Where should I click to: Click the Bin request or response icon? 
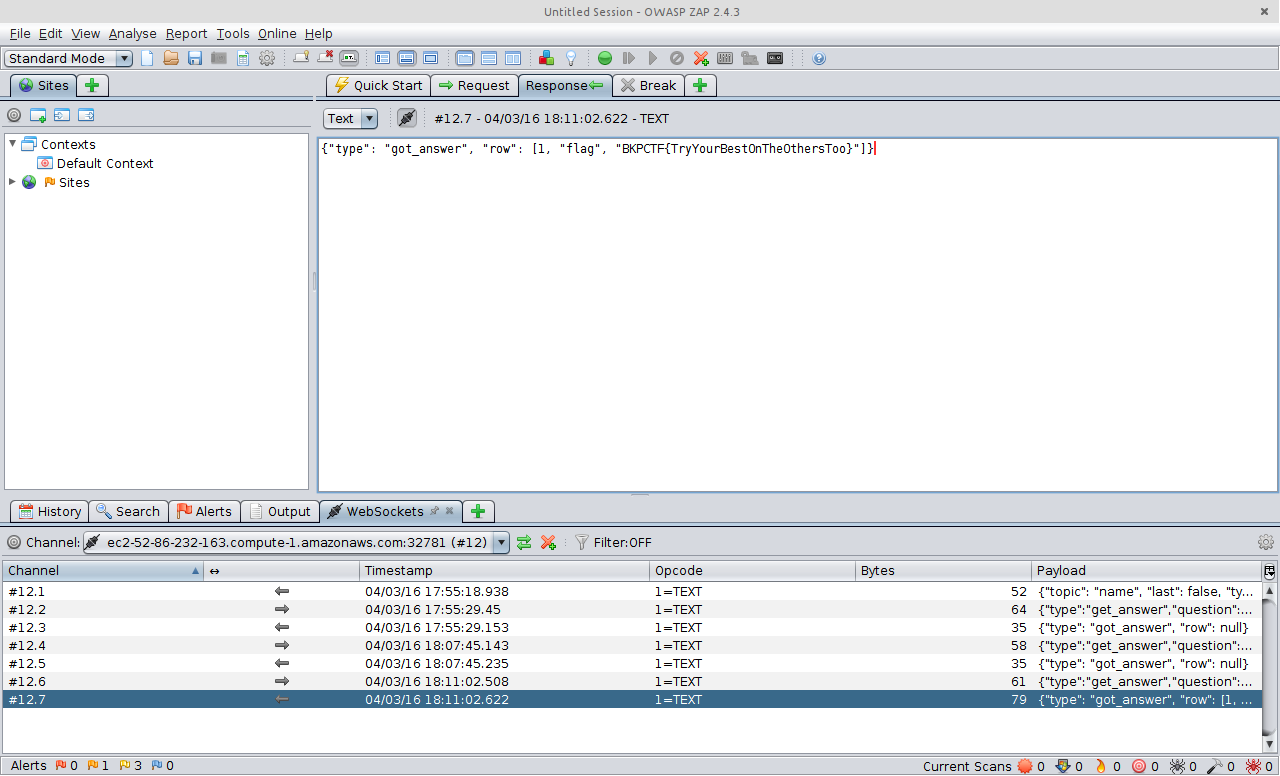click(677, 58)
